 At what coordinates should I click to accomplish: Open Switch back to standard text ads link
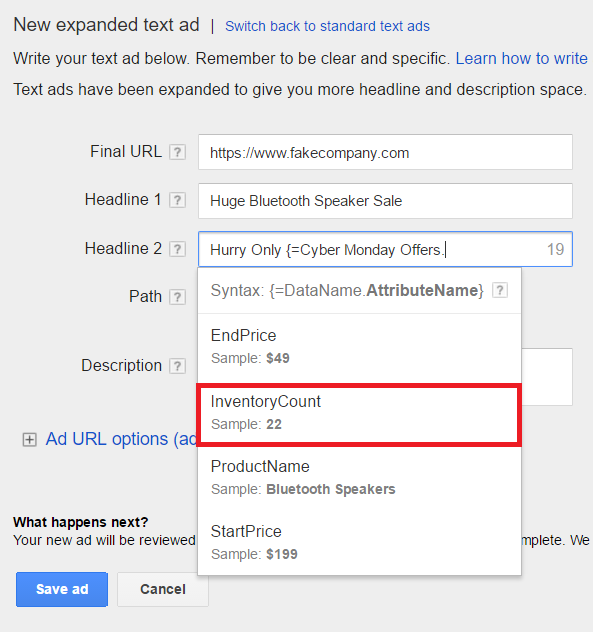327,26
